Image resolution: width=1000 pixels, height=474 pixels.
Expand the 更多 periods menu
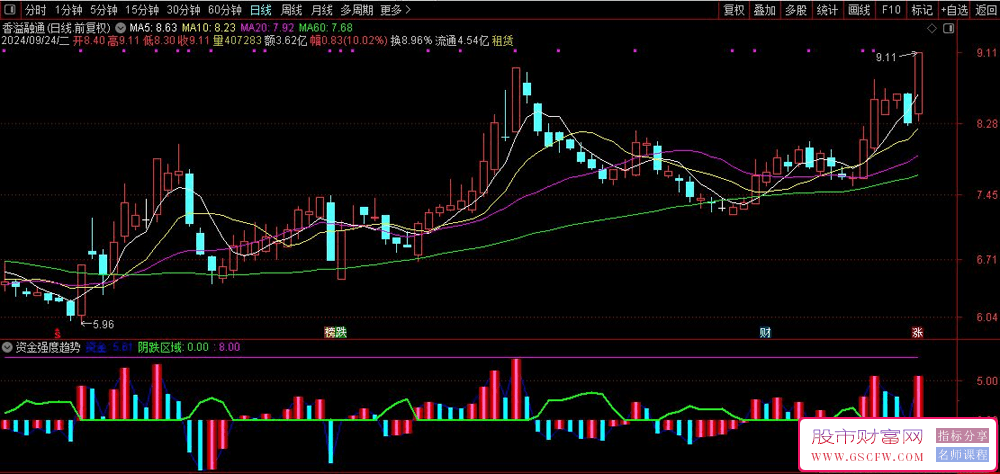pyautogui.click(x=395, y=10)
